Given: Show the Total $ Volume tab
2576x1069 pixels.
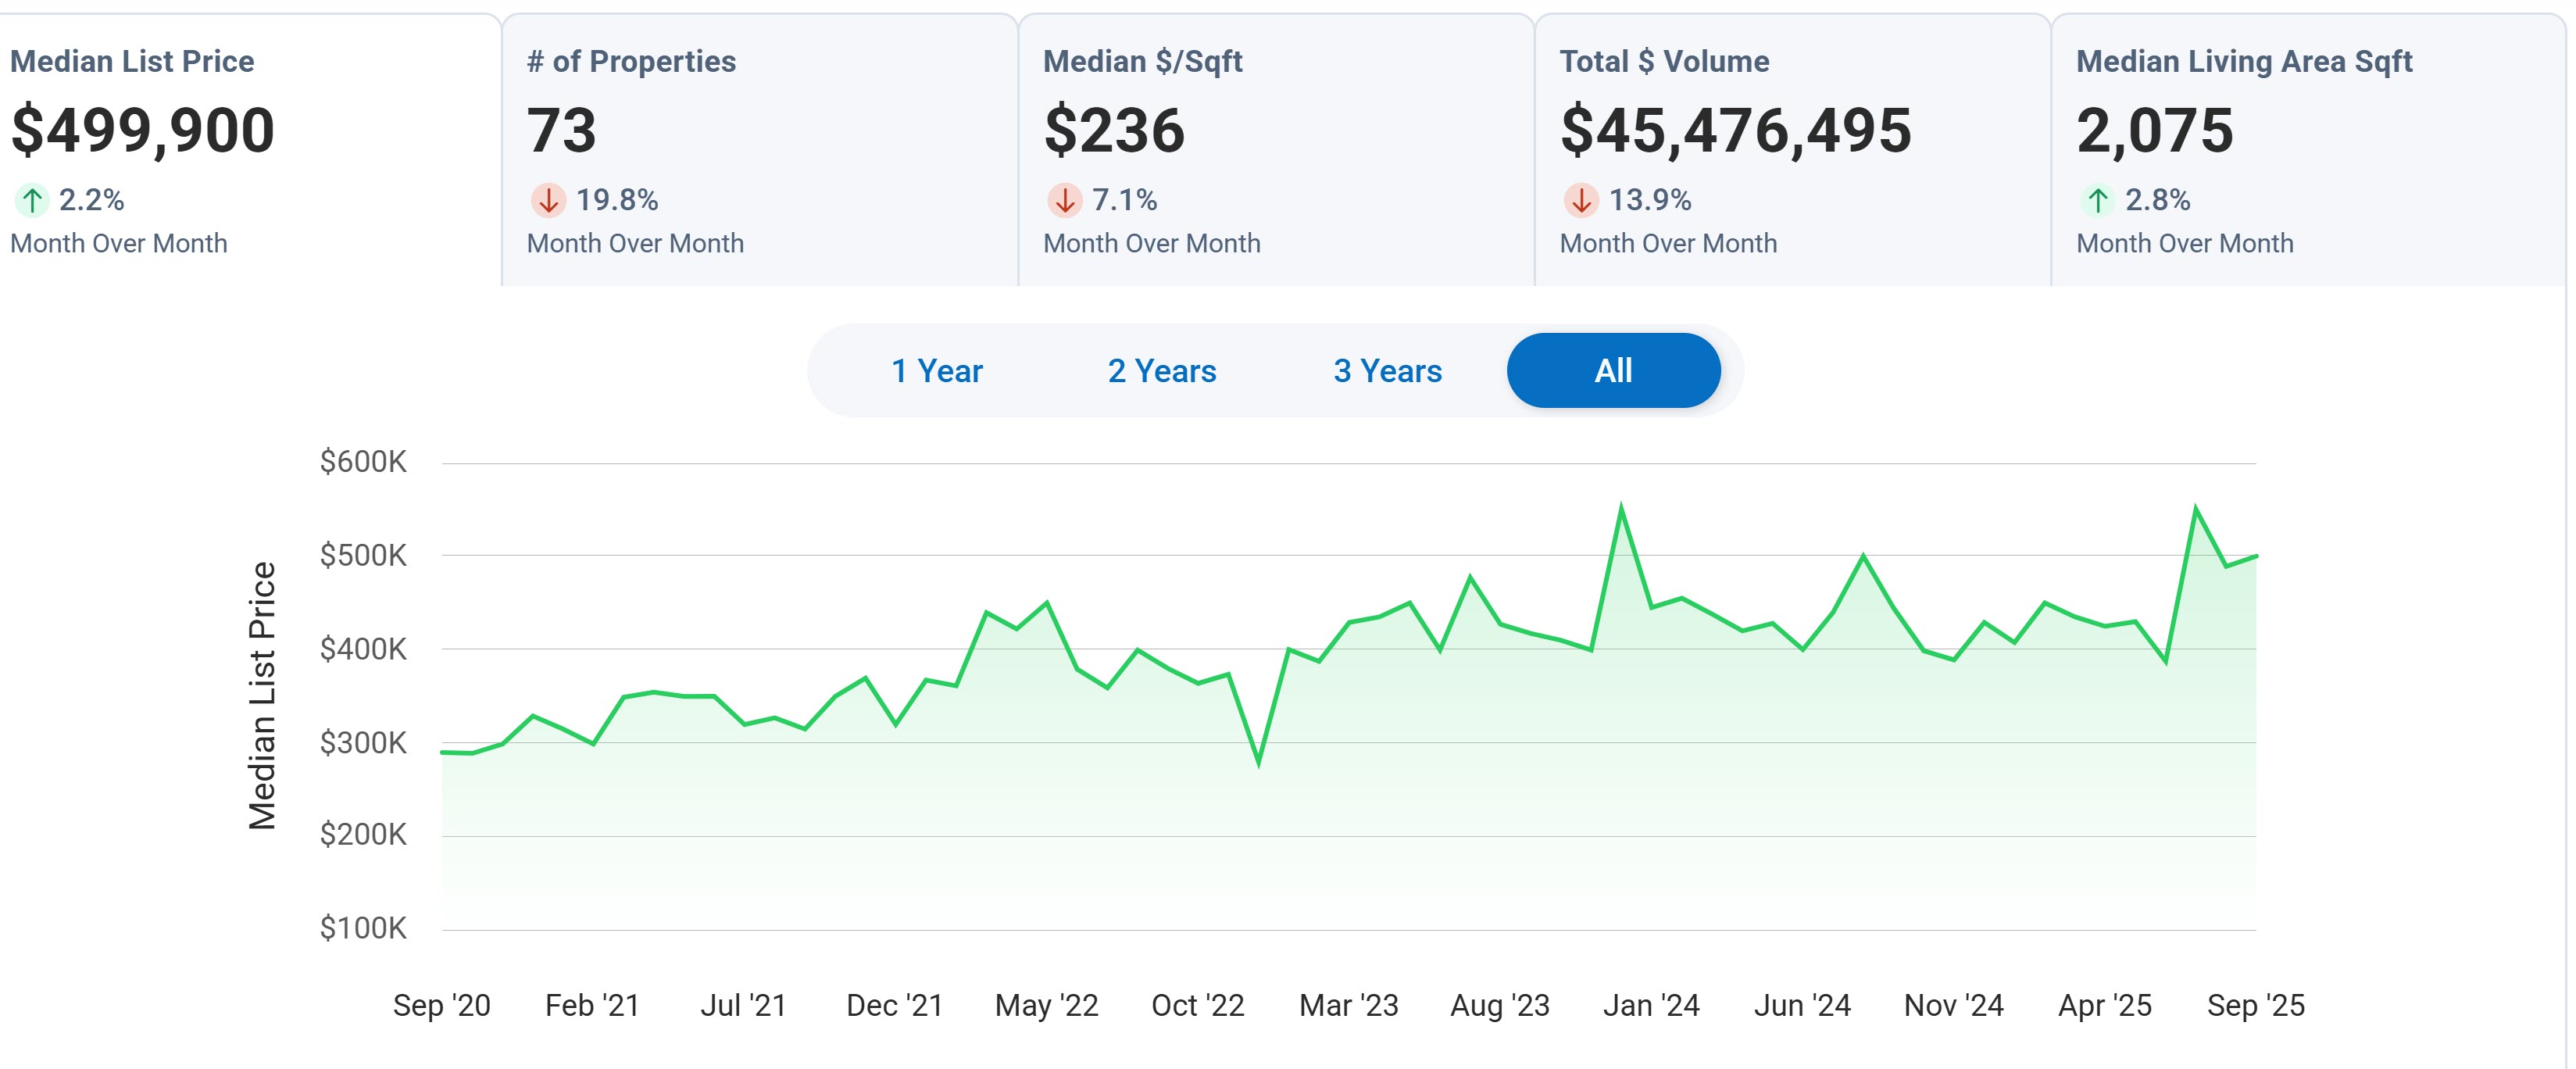Looking at the screenshot, I should click(x=1664, y=61).
